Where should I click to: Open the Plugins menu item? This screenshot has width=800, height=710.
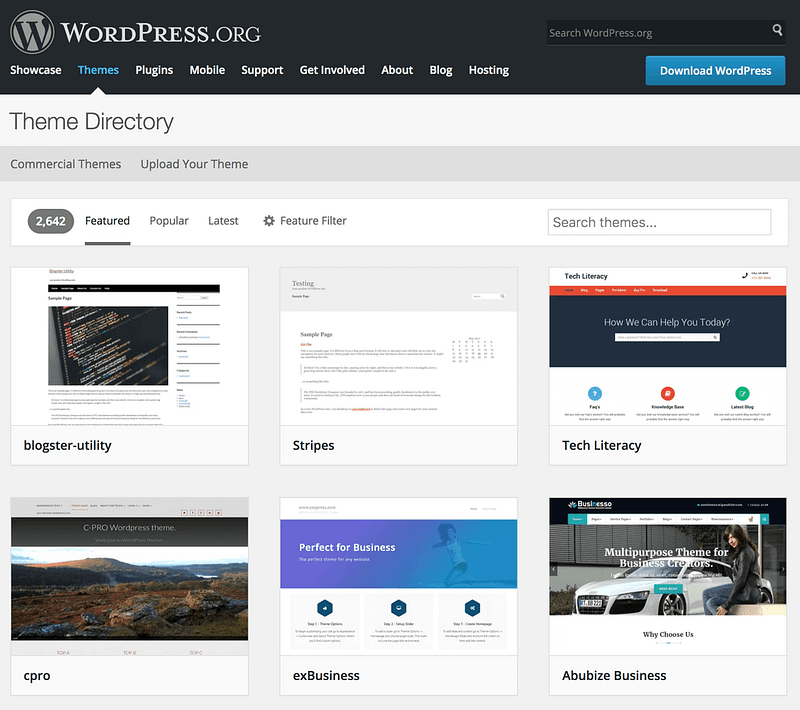[153, 70]
